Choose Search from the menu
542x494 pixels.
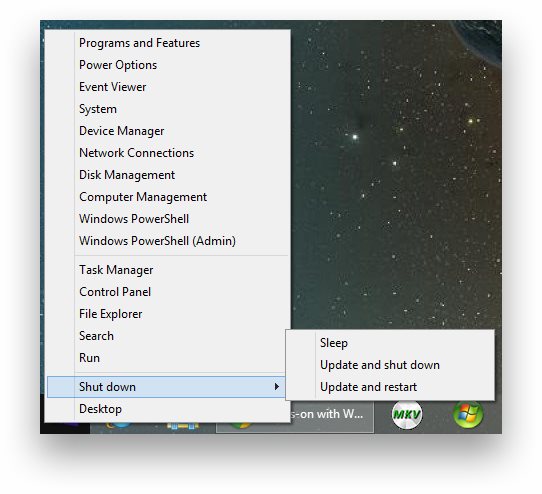pos(168,336)
